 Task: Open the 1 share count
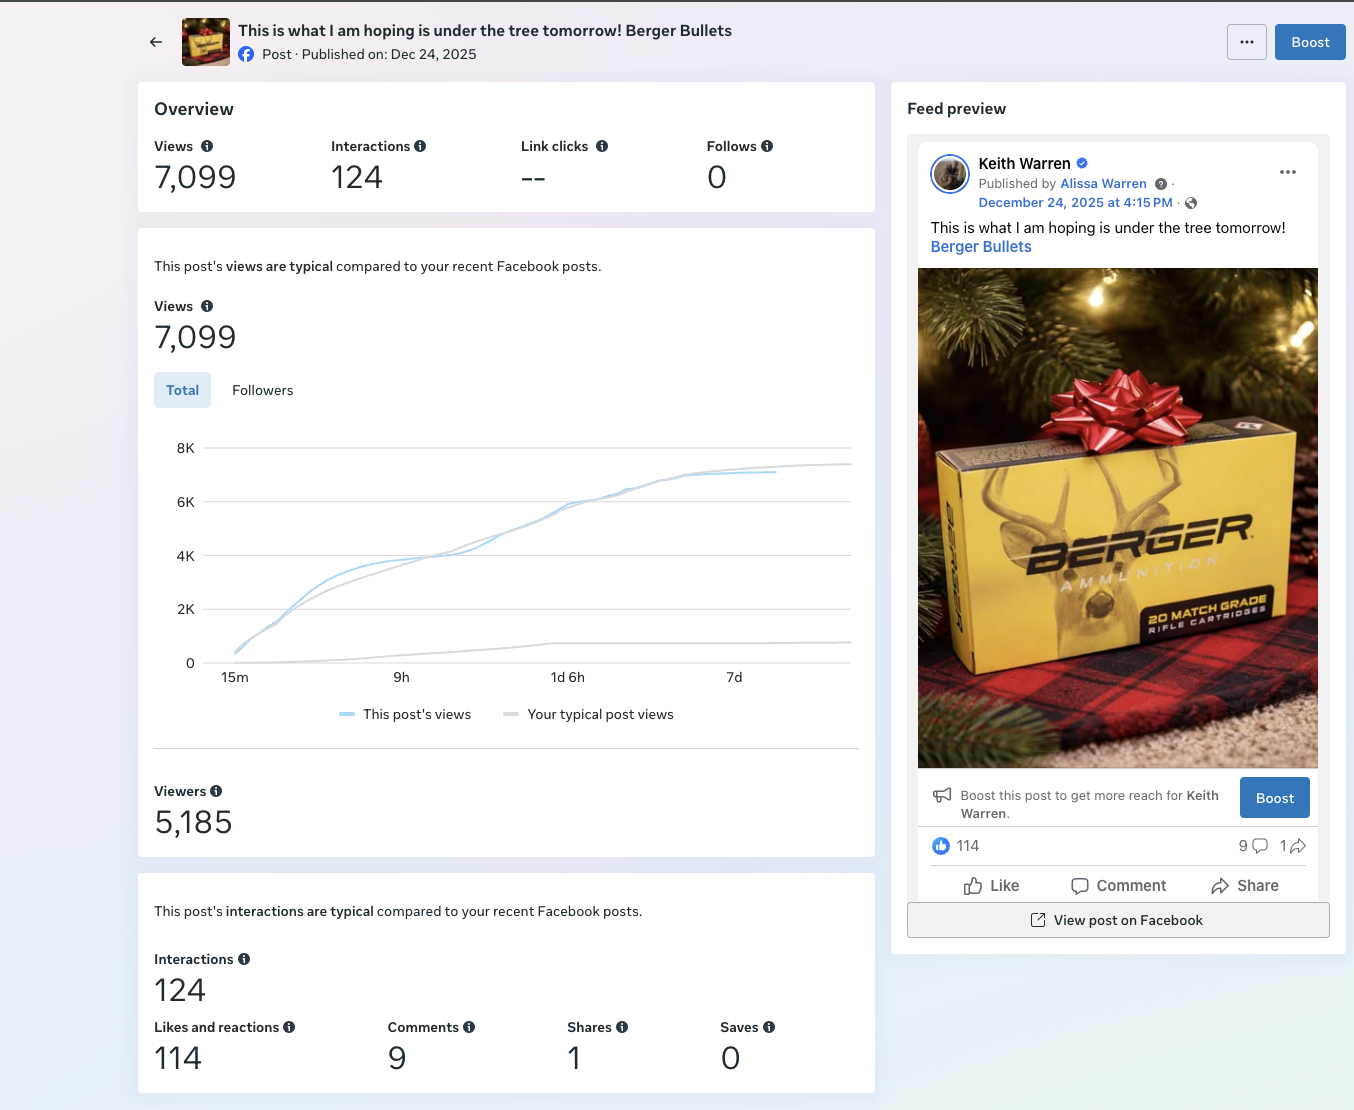pyautogui.click(x=1293, y=846)
